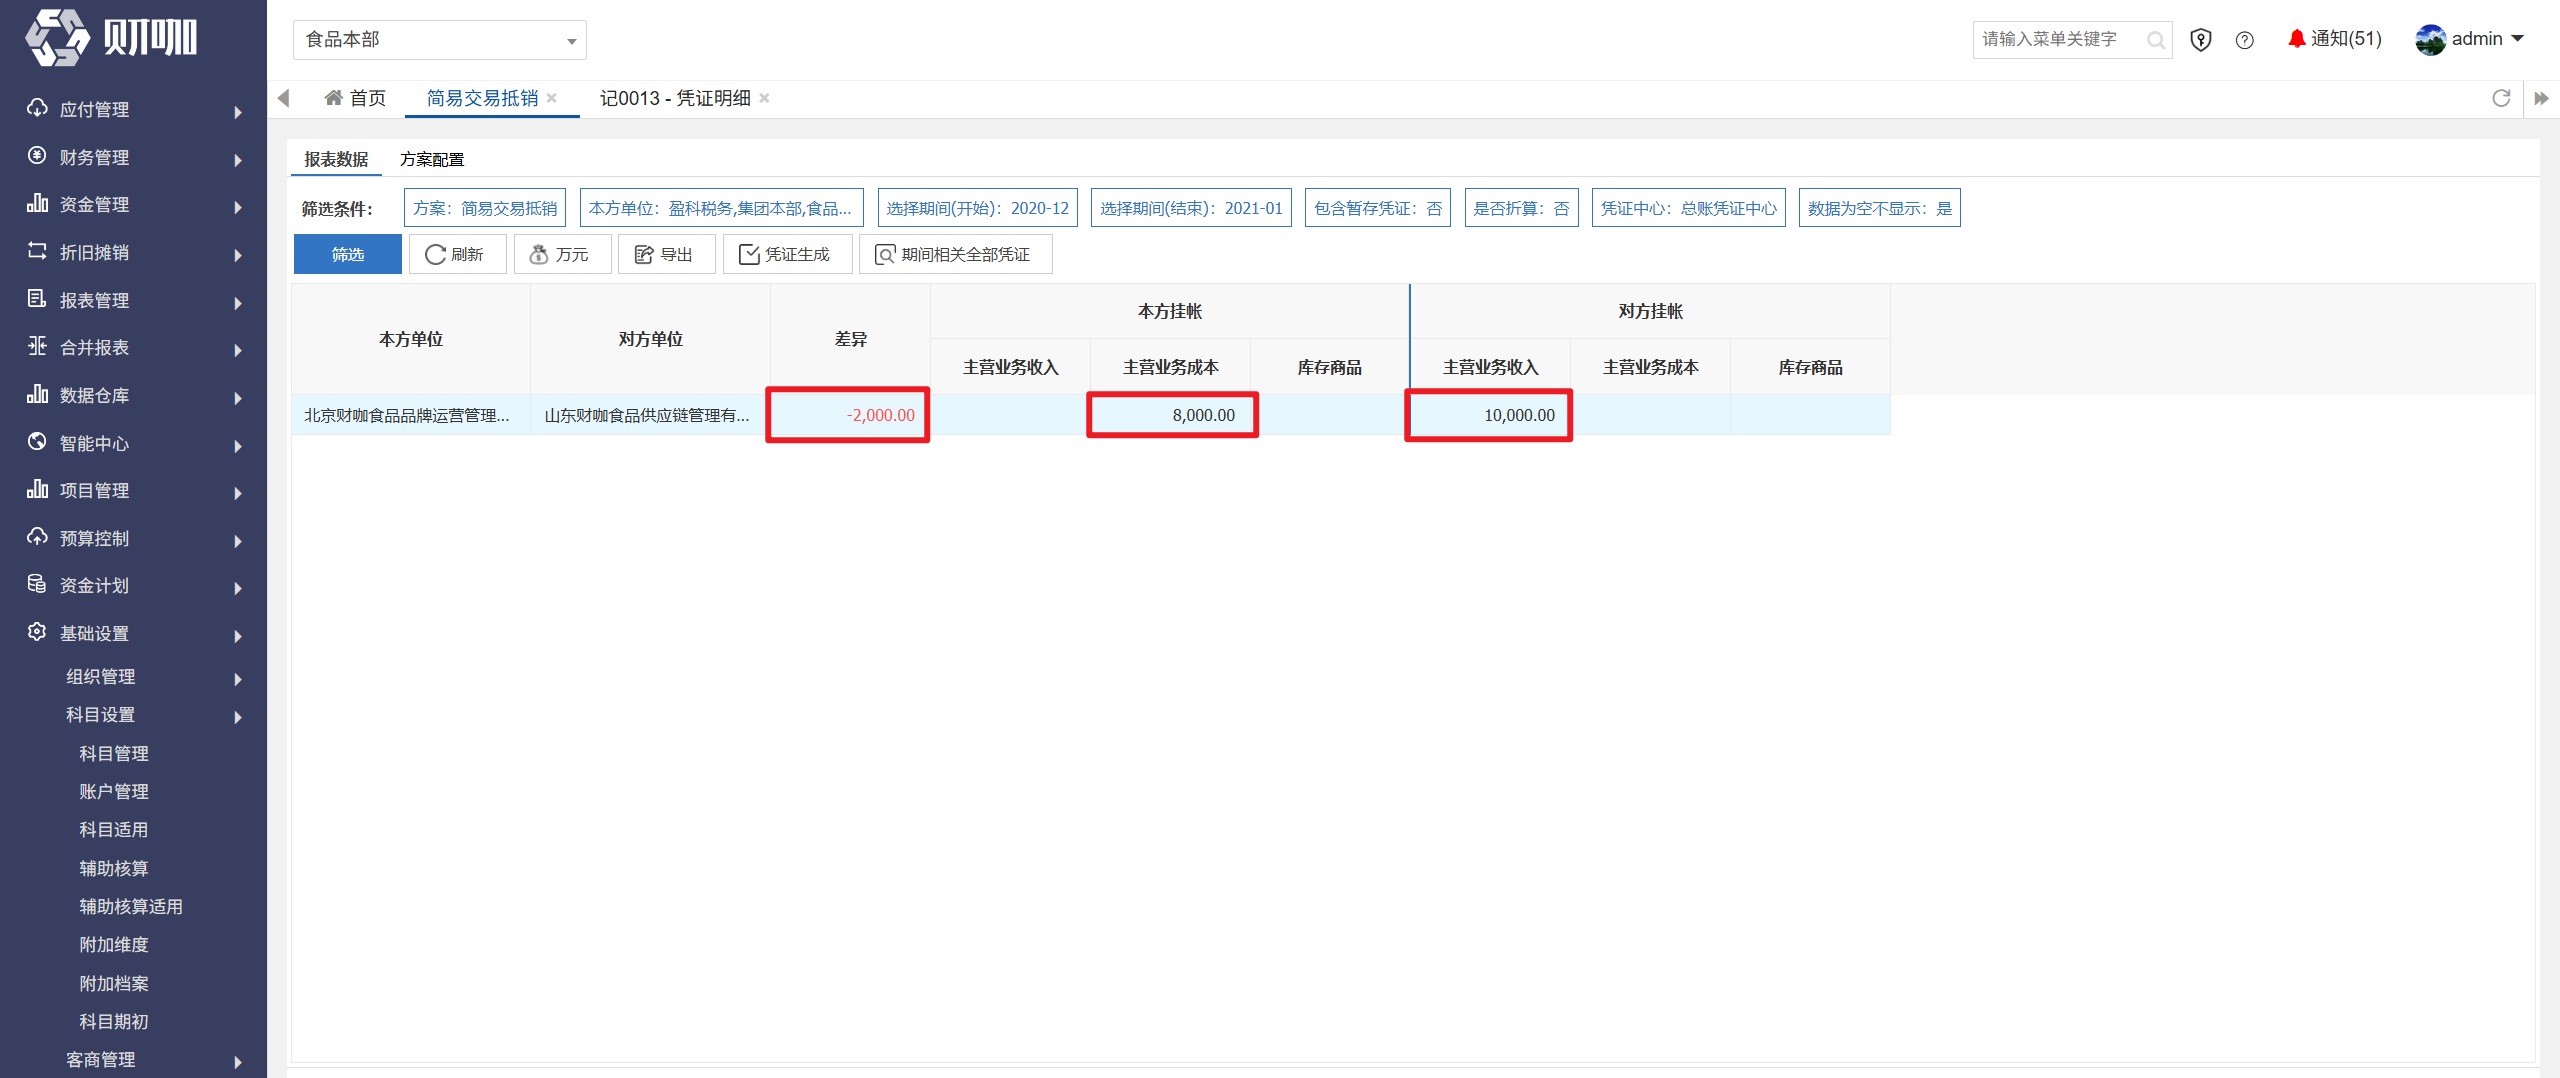
Task: Click the 万元 unit toggle button
Action: pos(561,255)
